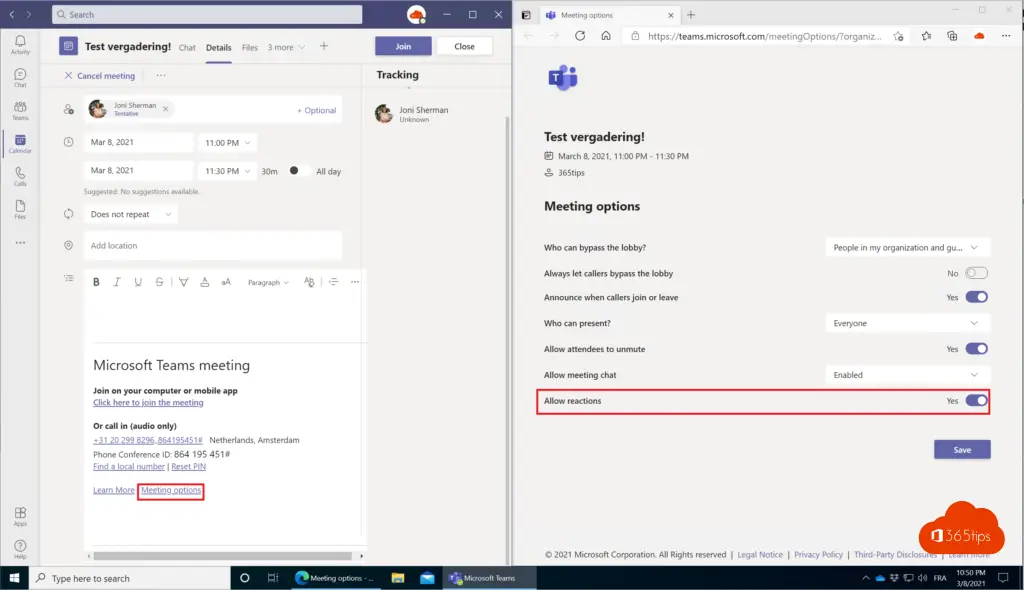Image resolution: width=1024 pixels, height=590 pixels.
Task: Open Apps store in Teams sidebar
Action: click(20, 516)
